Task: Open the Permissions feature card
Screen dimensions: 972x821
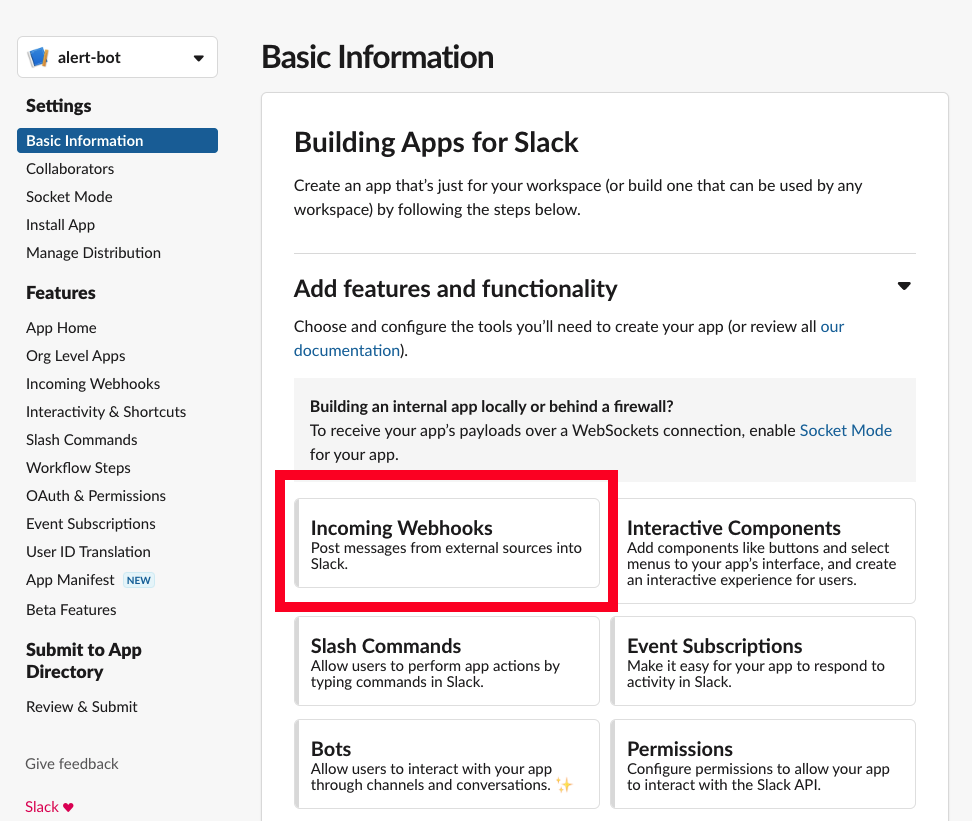Action: (763, 764)
